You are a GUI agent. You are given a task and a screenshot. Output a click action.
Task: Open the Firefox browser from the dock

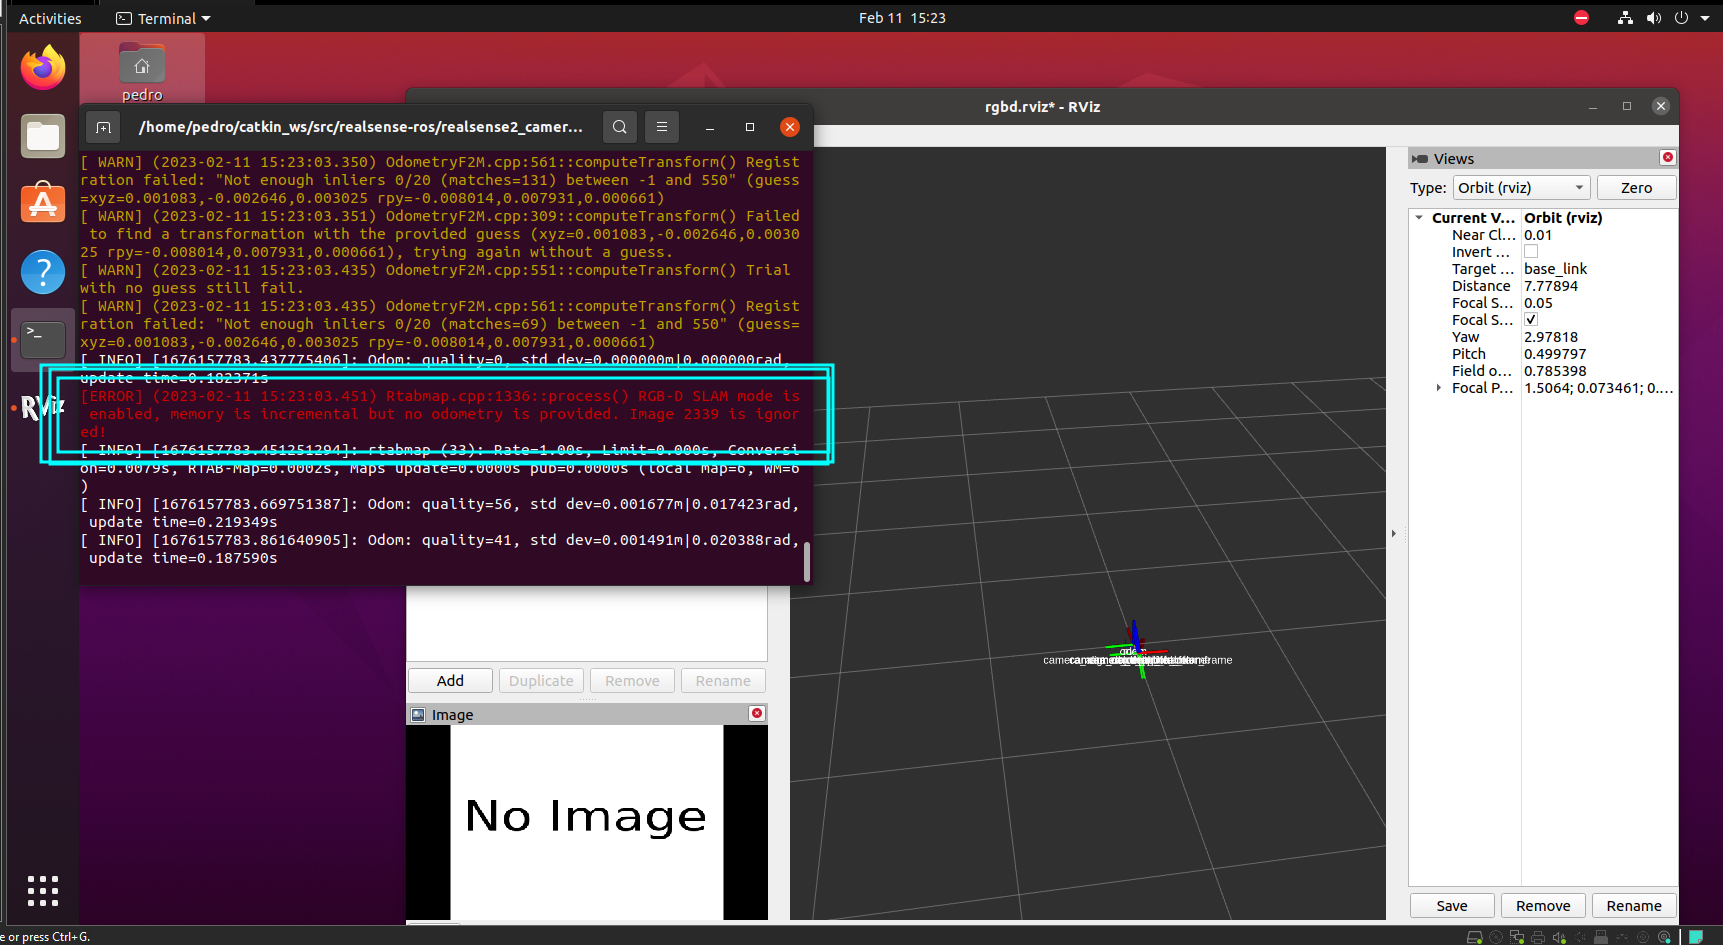coord(42,67)
